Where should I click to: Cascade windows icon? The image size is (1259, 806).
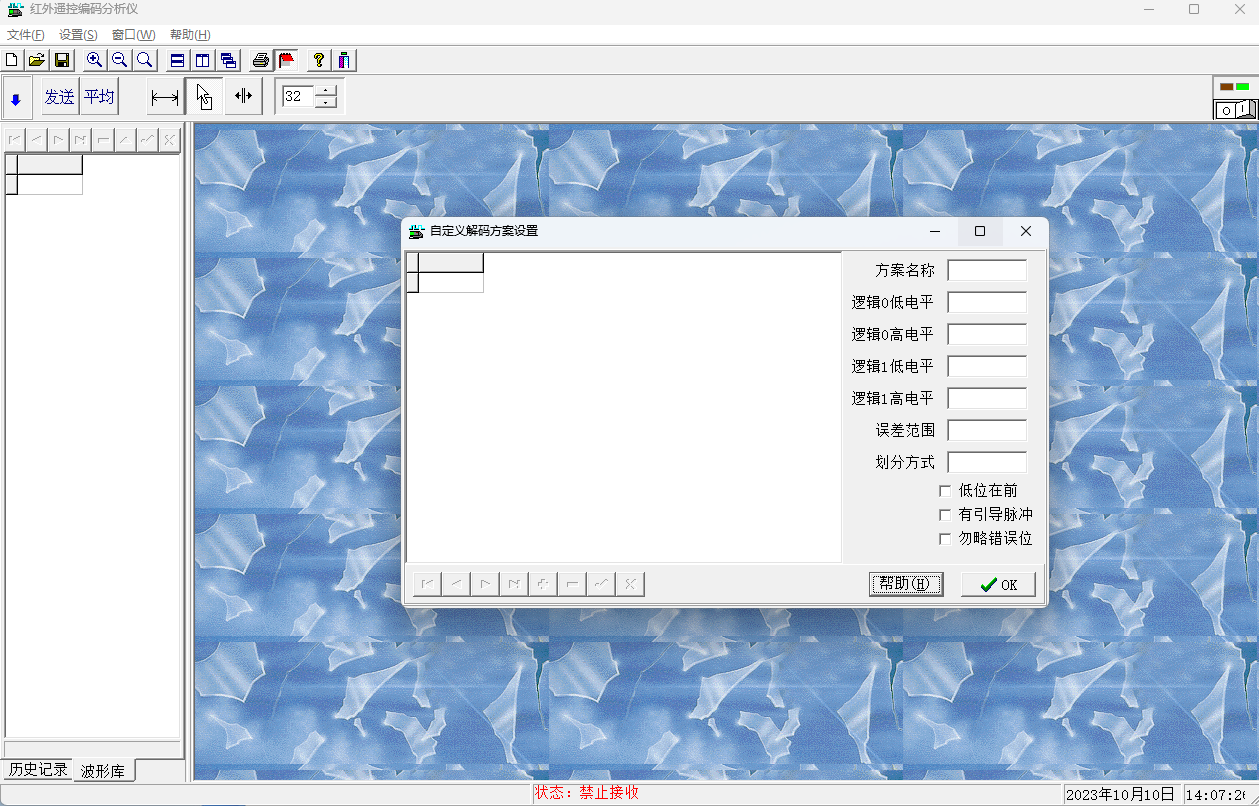(x=227, y=60)
